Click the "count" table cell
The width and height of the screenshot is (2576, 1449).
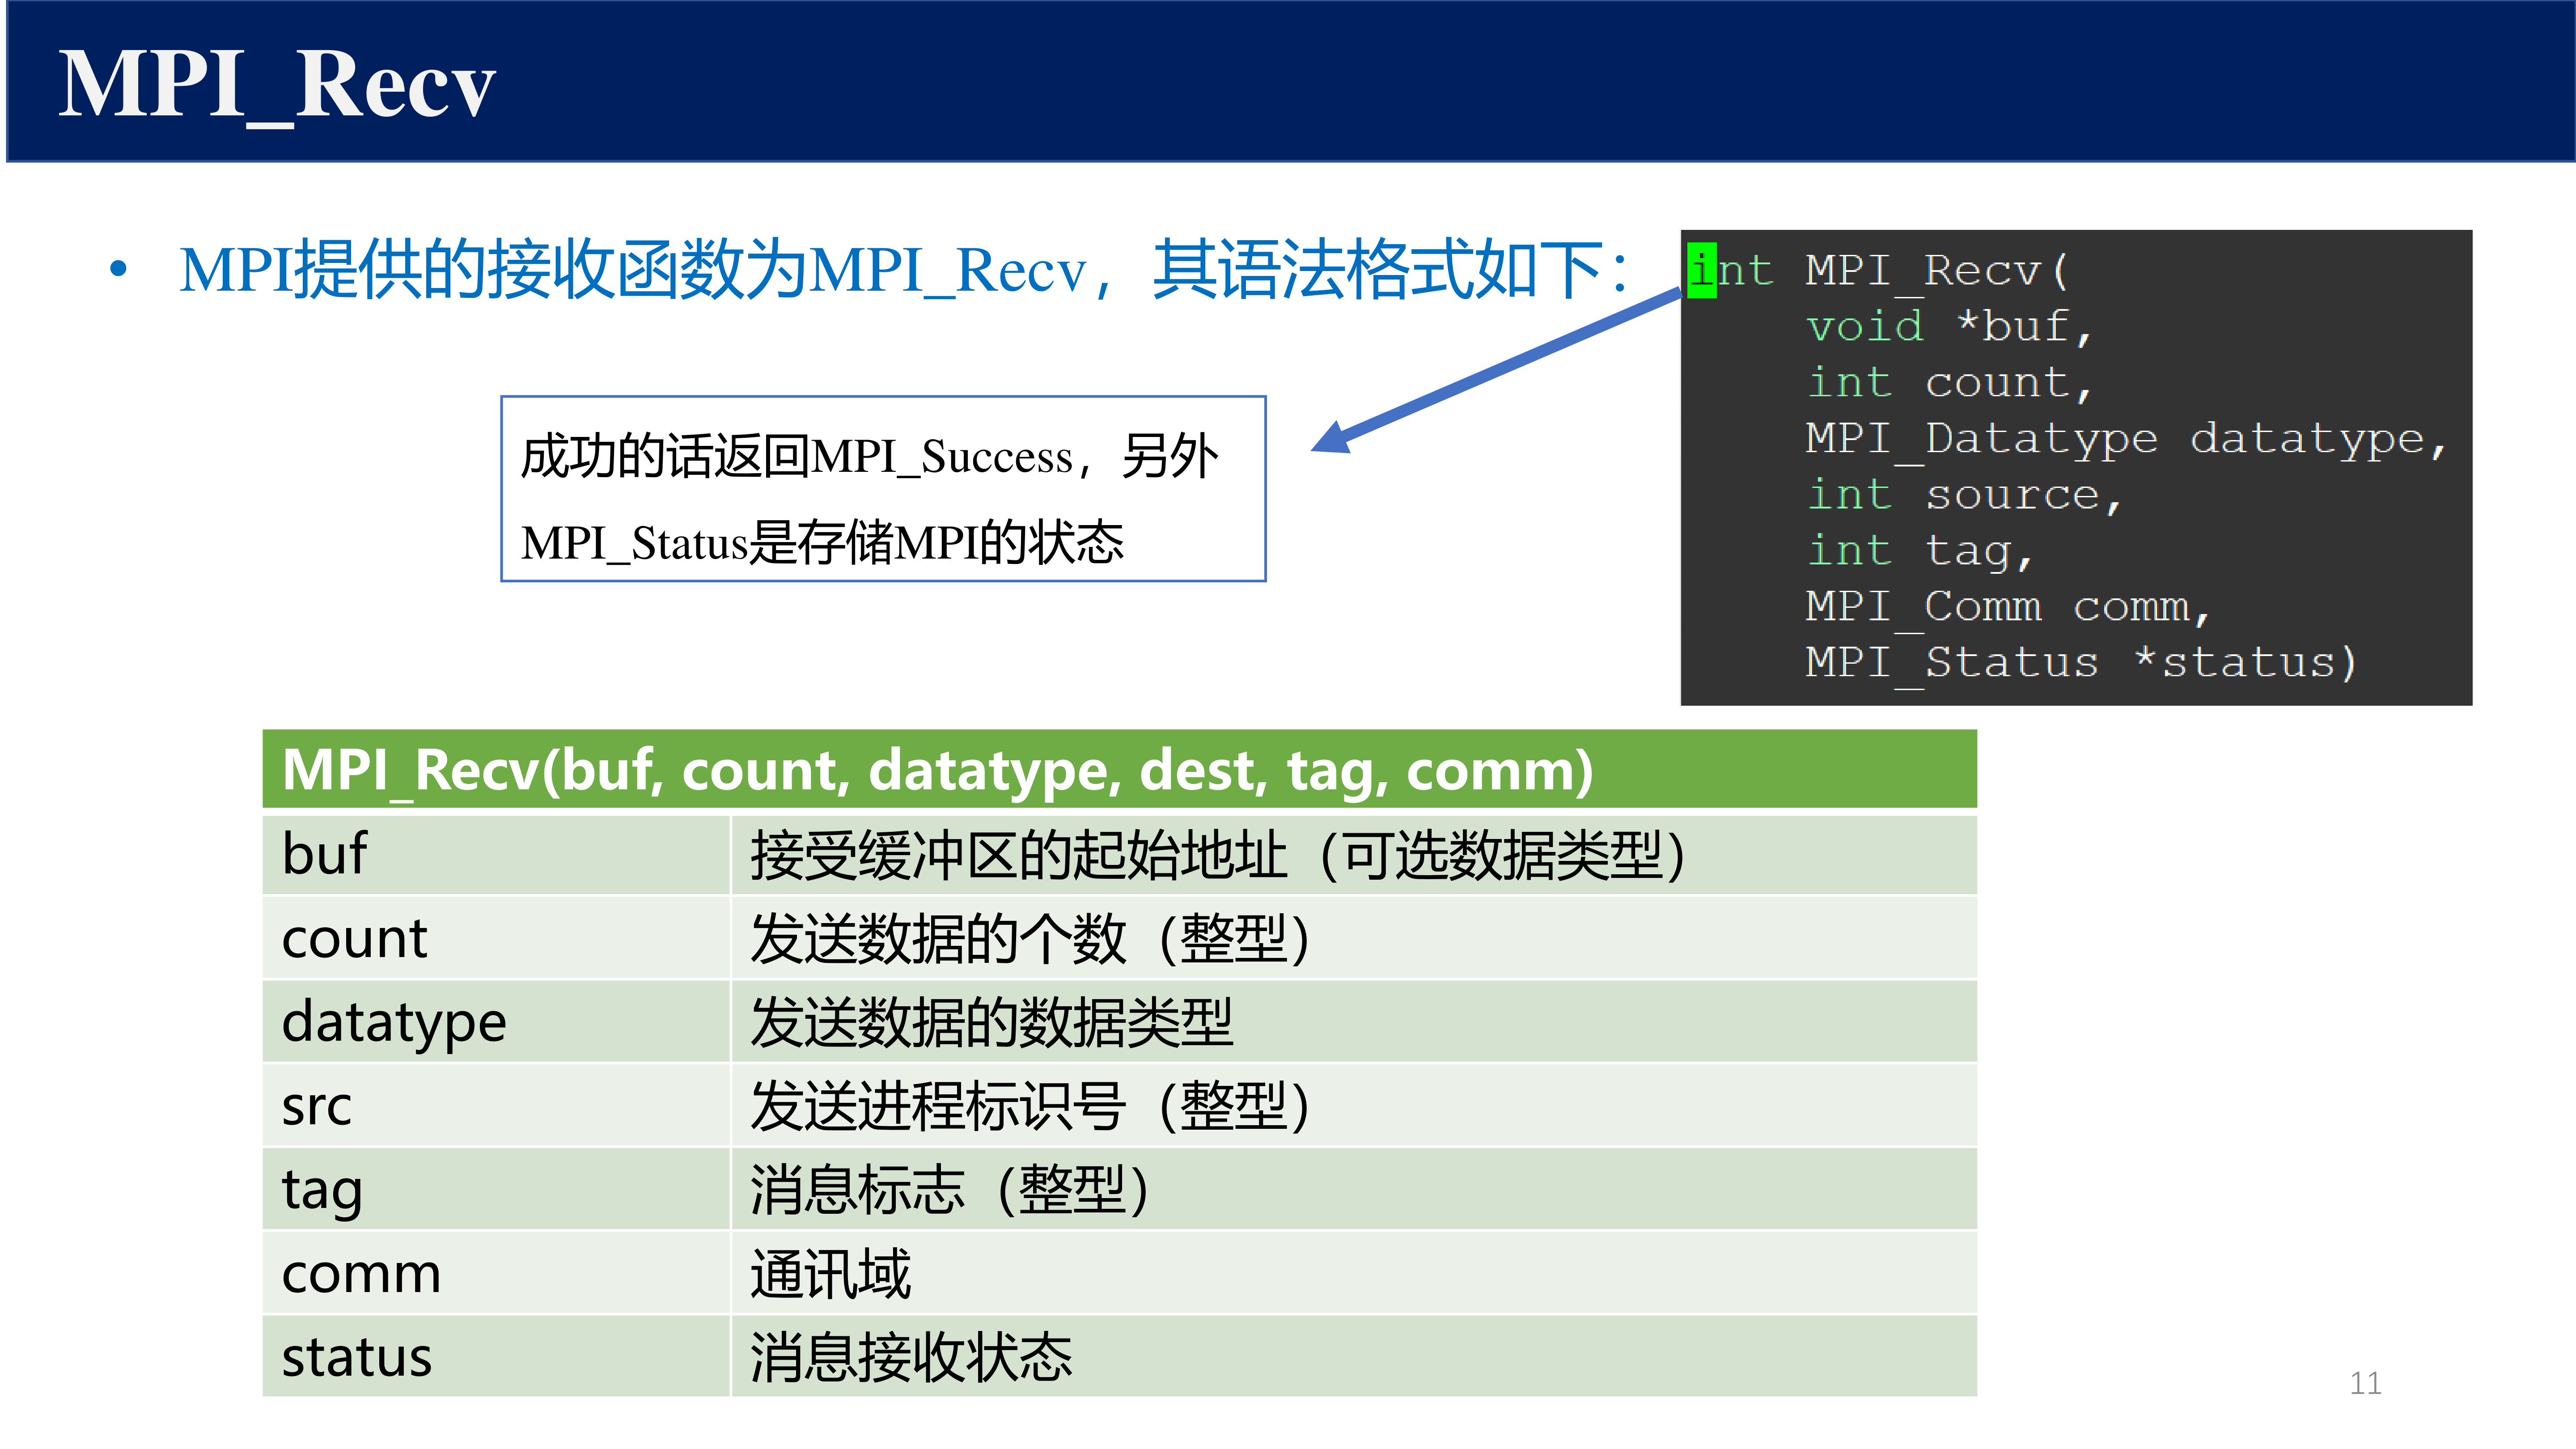(496, 938)
